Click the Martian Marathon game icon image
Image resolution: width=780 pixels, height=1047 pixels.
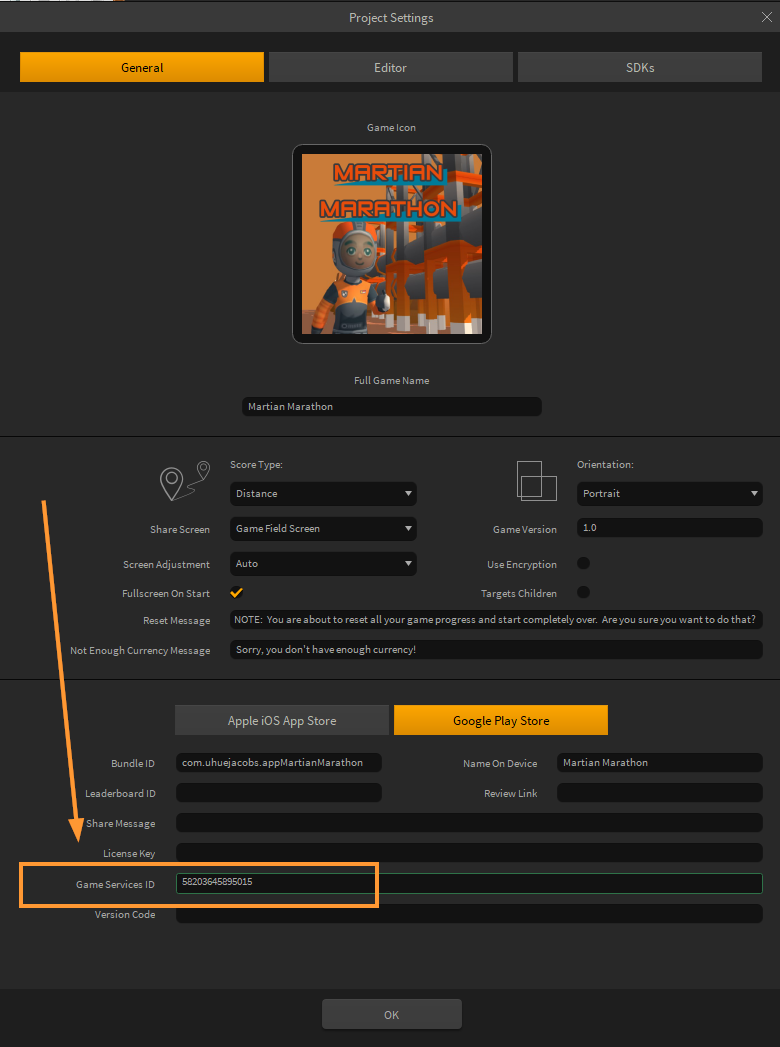click(391, 244)
